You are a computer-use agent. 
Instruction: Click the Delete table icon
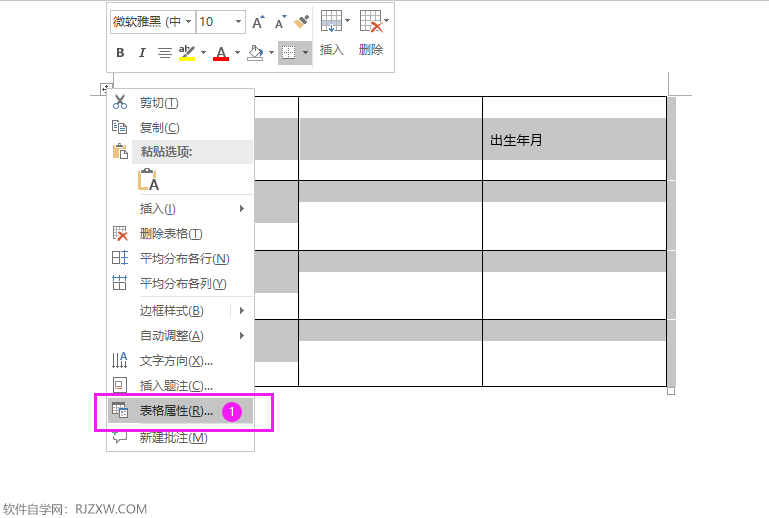tap(371, 22)
